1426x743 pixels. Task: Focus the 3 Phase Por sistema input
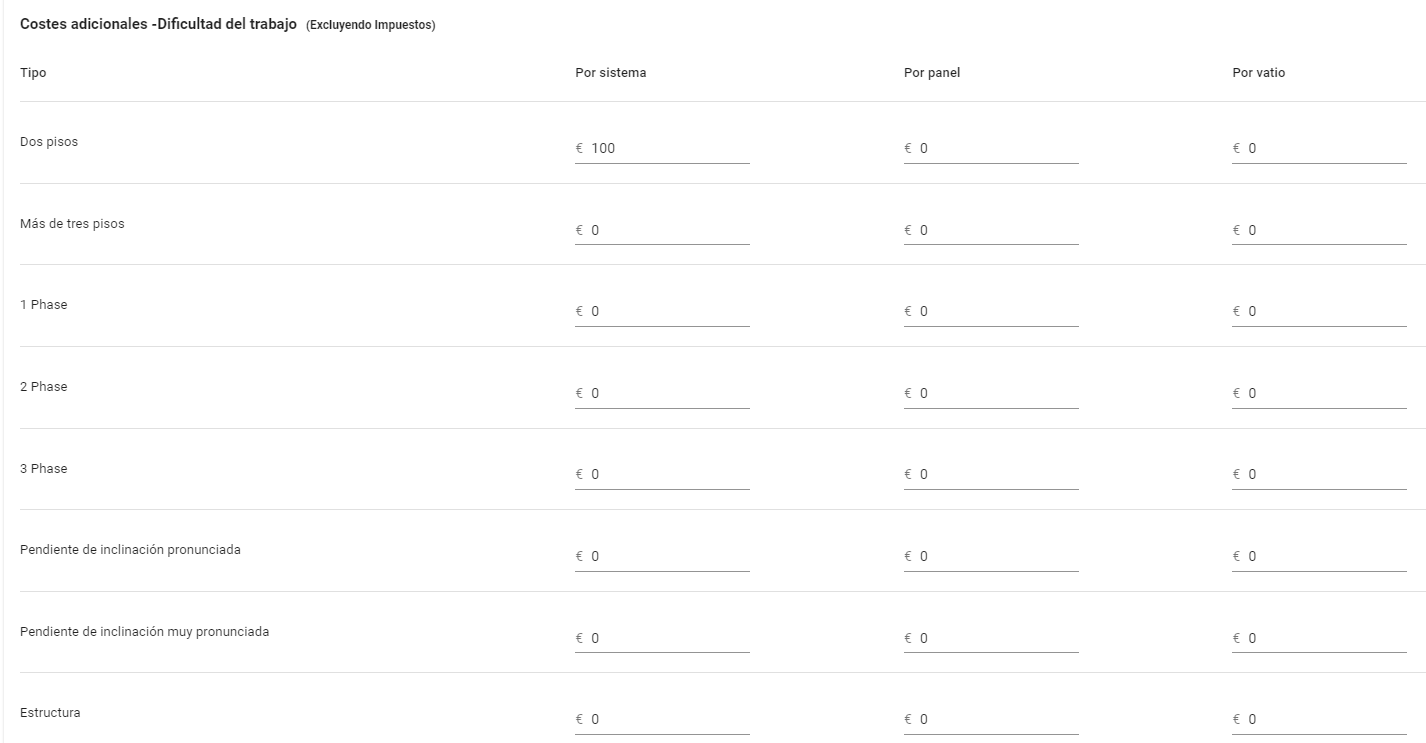click(662, 474)
